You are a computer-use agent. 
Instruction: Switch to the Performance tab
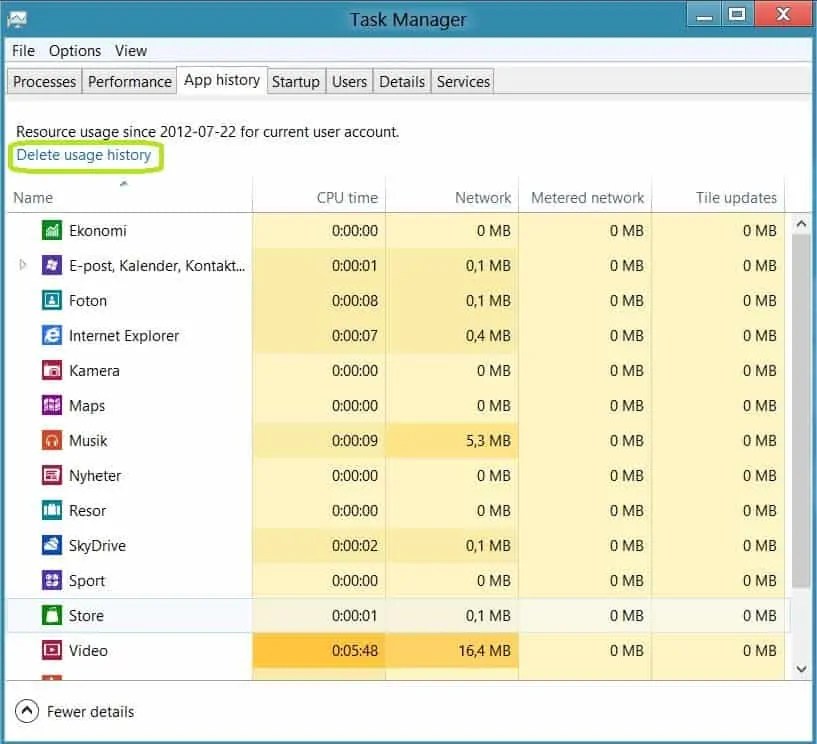point(129,81)
